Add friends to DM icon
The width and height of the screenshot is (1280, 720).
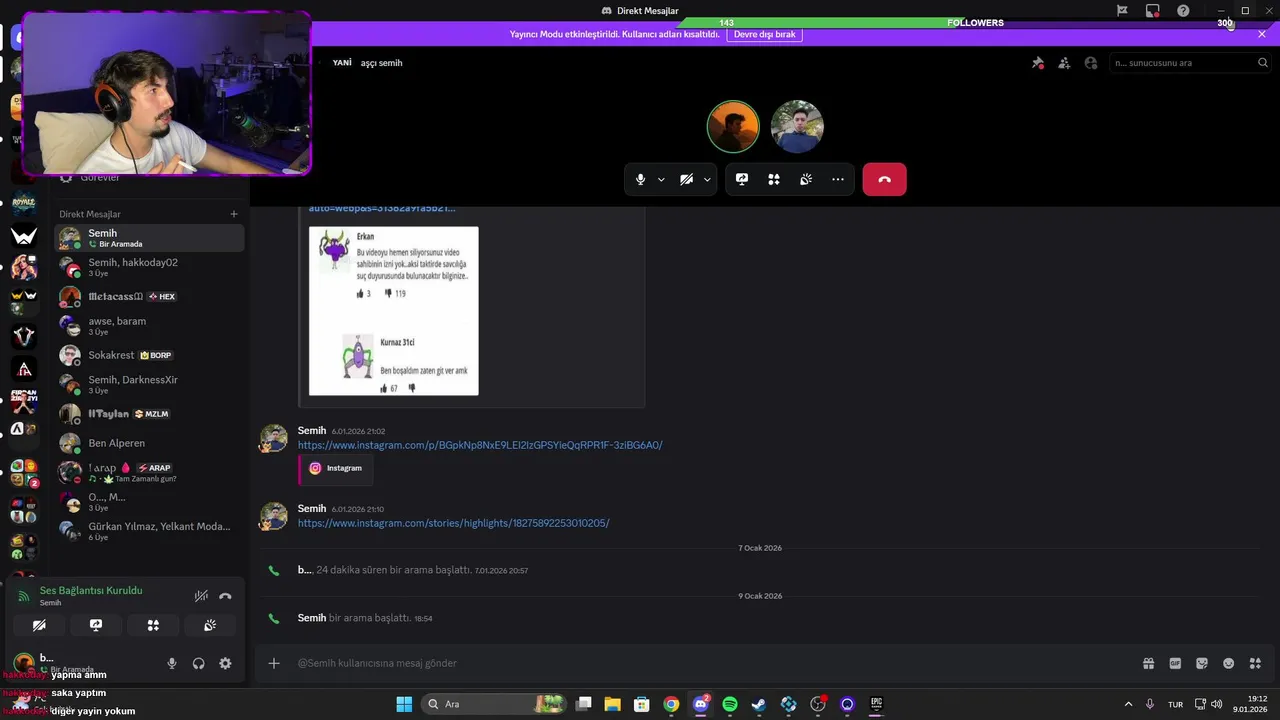pos(1064,63)
